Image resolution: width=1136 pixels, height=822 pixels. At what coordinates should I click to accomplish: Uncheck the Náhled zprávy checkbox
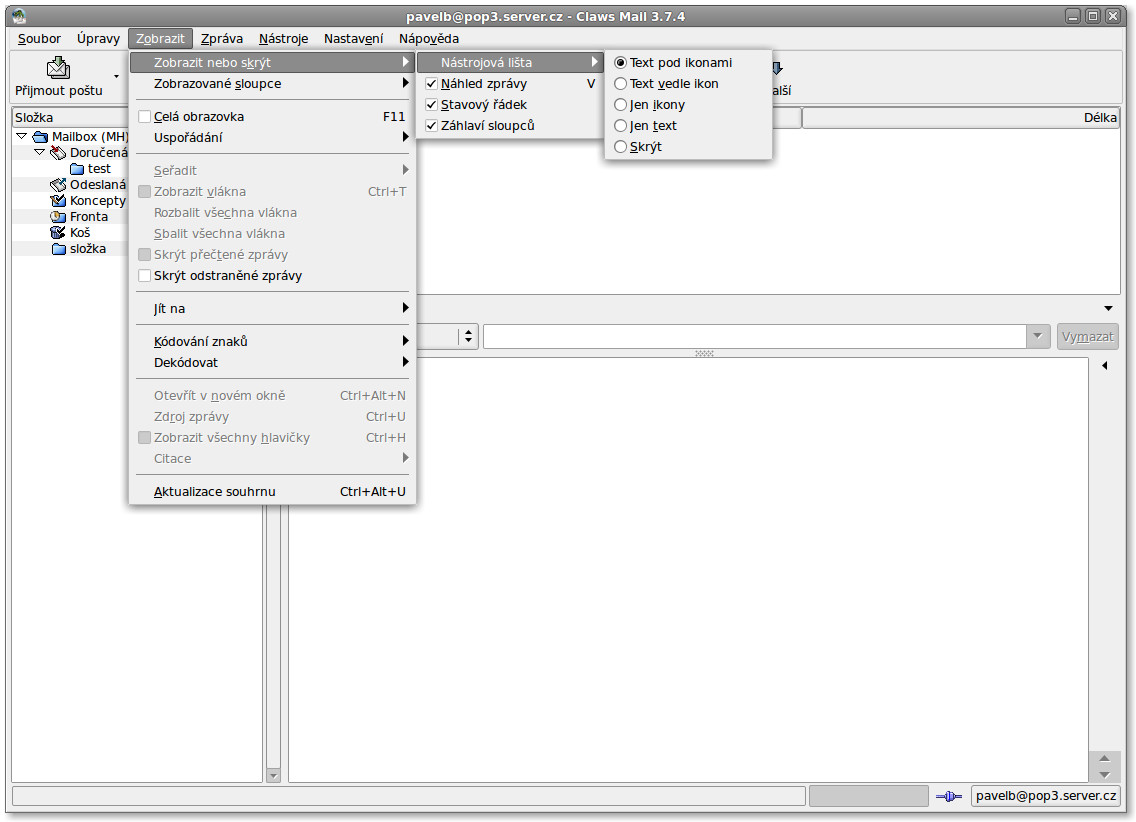click(x=432, y=84)
